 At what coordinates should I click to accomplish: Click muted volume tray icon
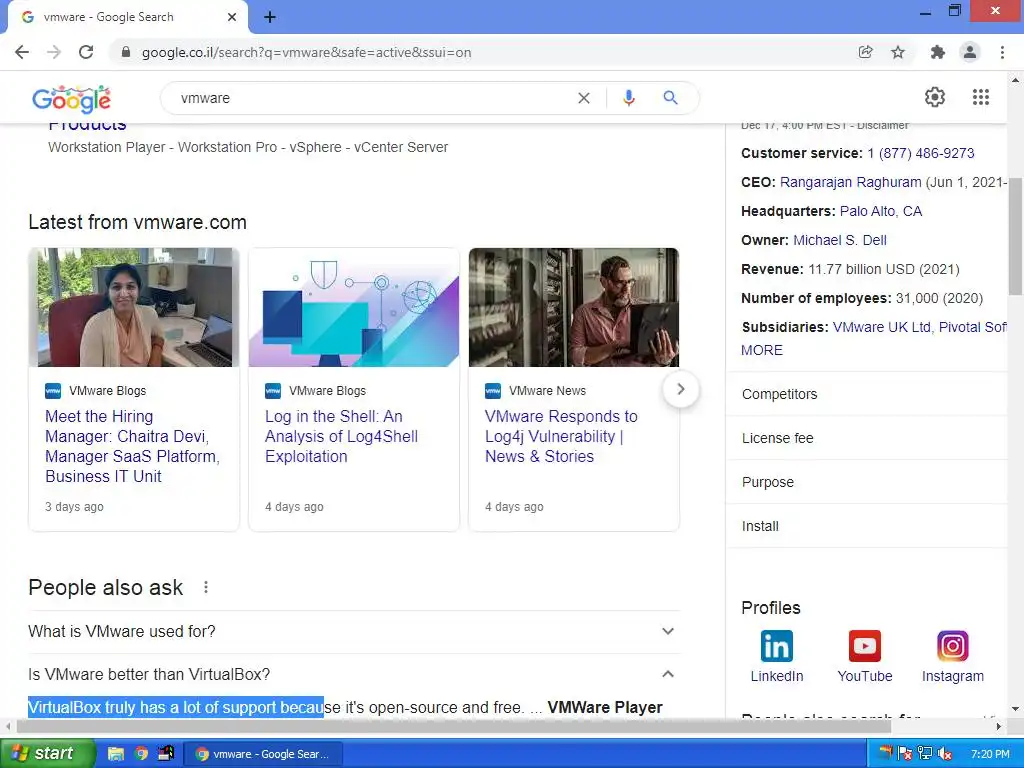coord(944,754)
